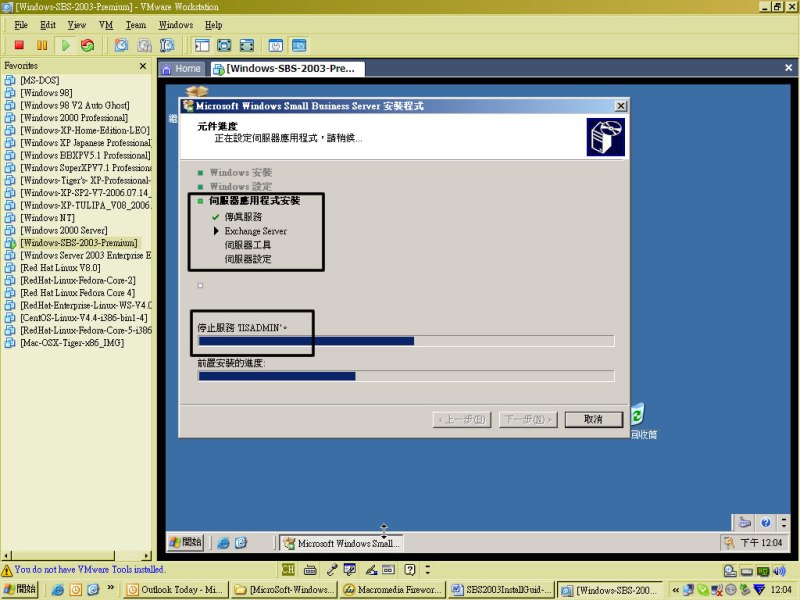Open the Help menu
The image size is (800, 600).
214,25
